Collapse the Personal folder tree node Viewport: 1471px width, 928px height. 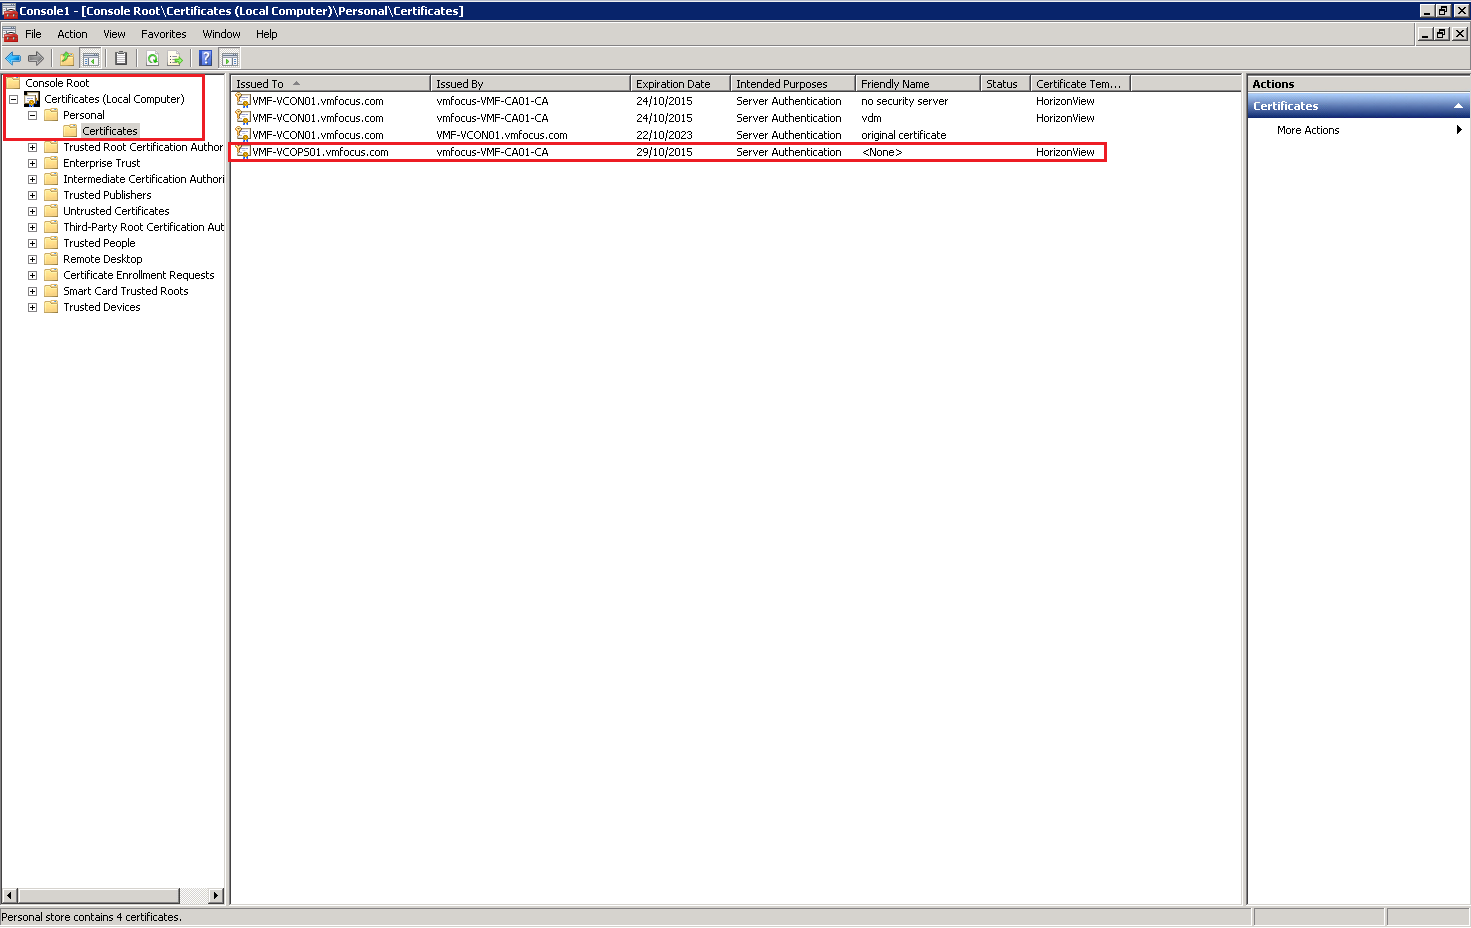[32, 115]
